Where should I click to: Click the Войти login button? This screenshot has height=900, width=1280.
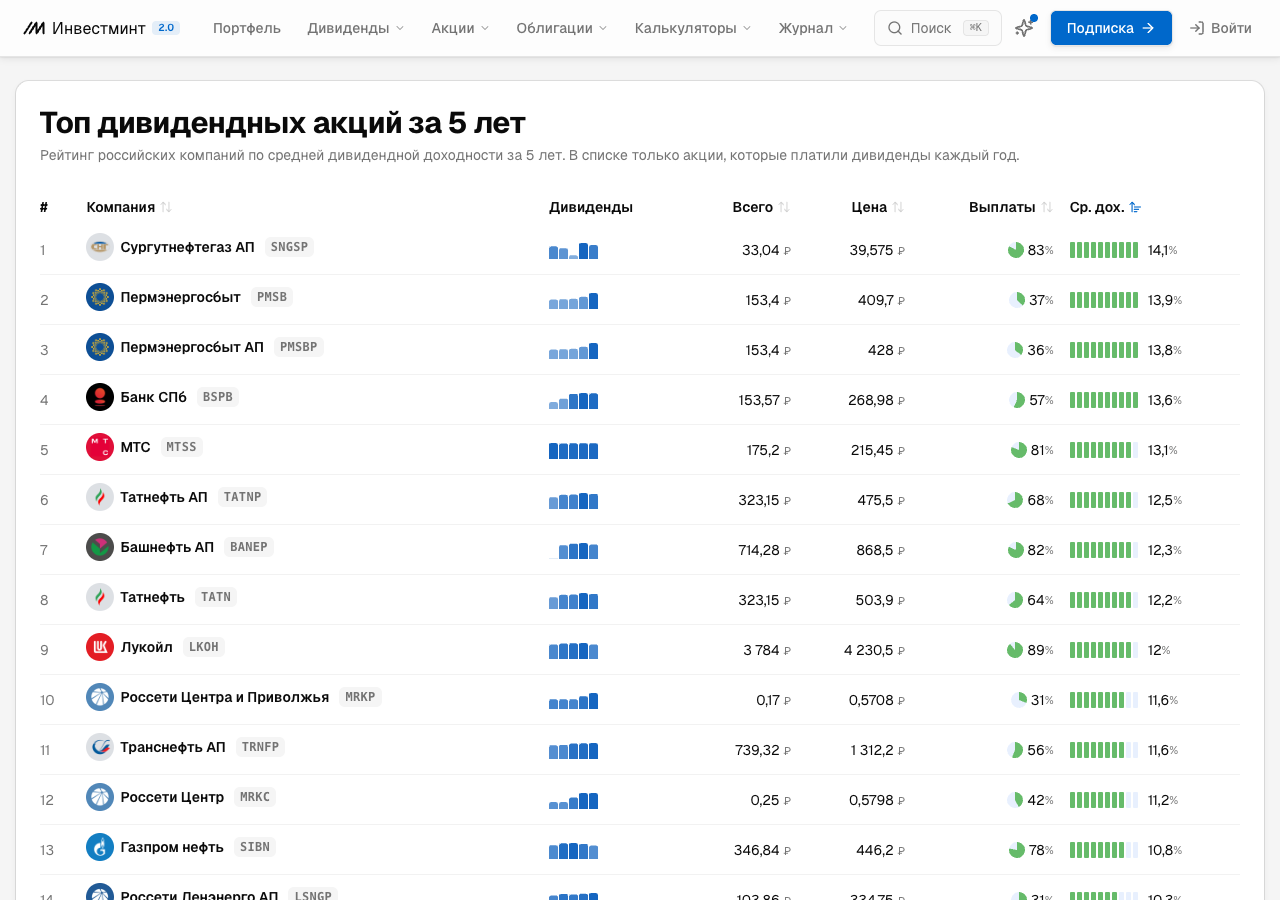(x=1220, y=28)
